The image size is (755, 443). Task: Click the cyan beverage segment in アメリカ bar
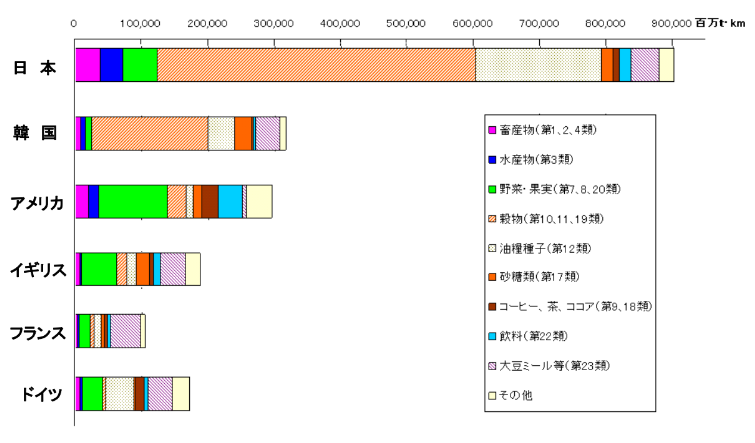[x=231, y=202]
